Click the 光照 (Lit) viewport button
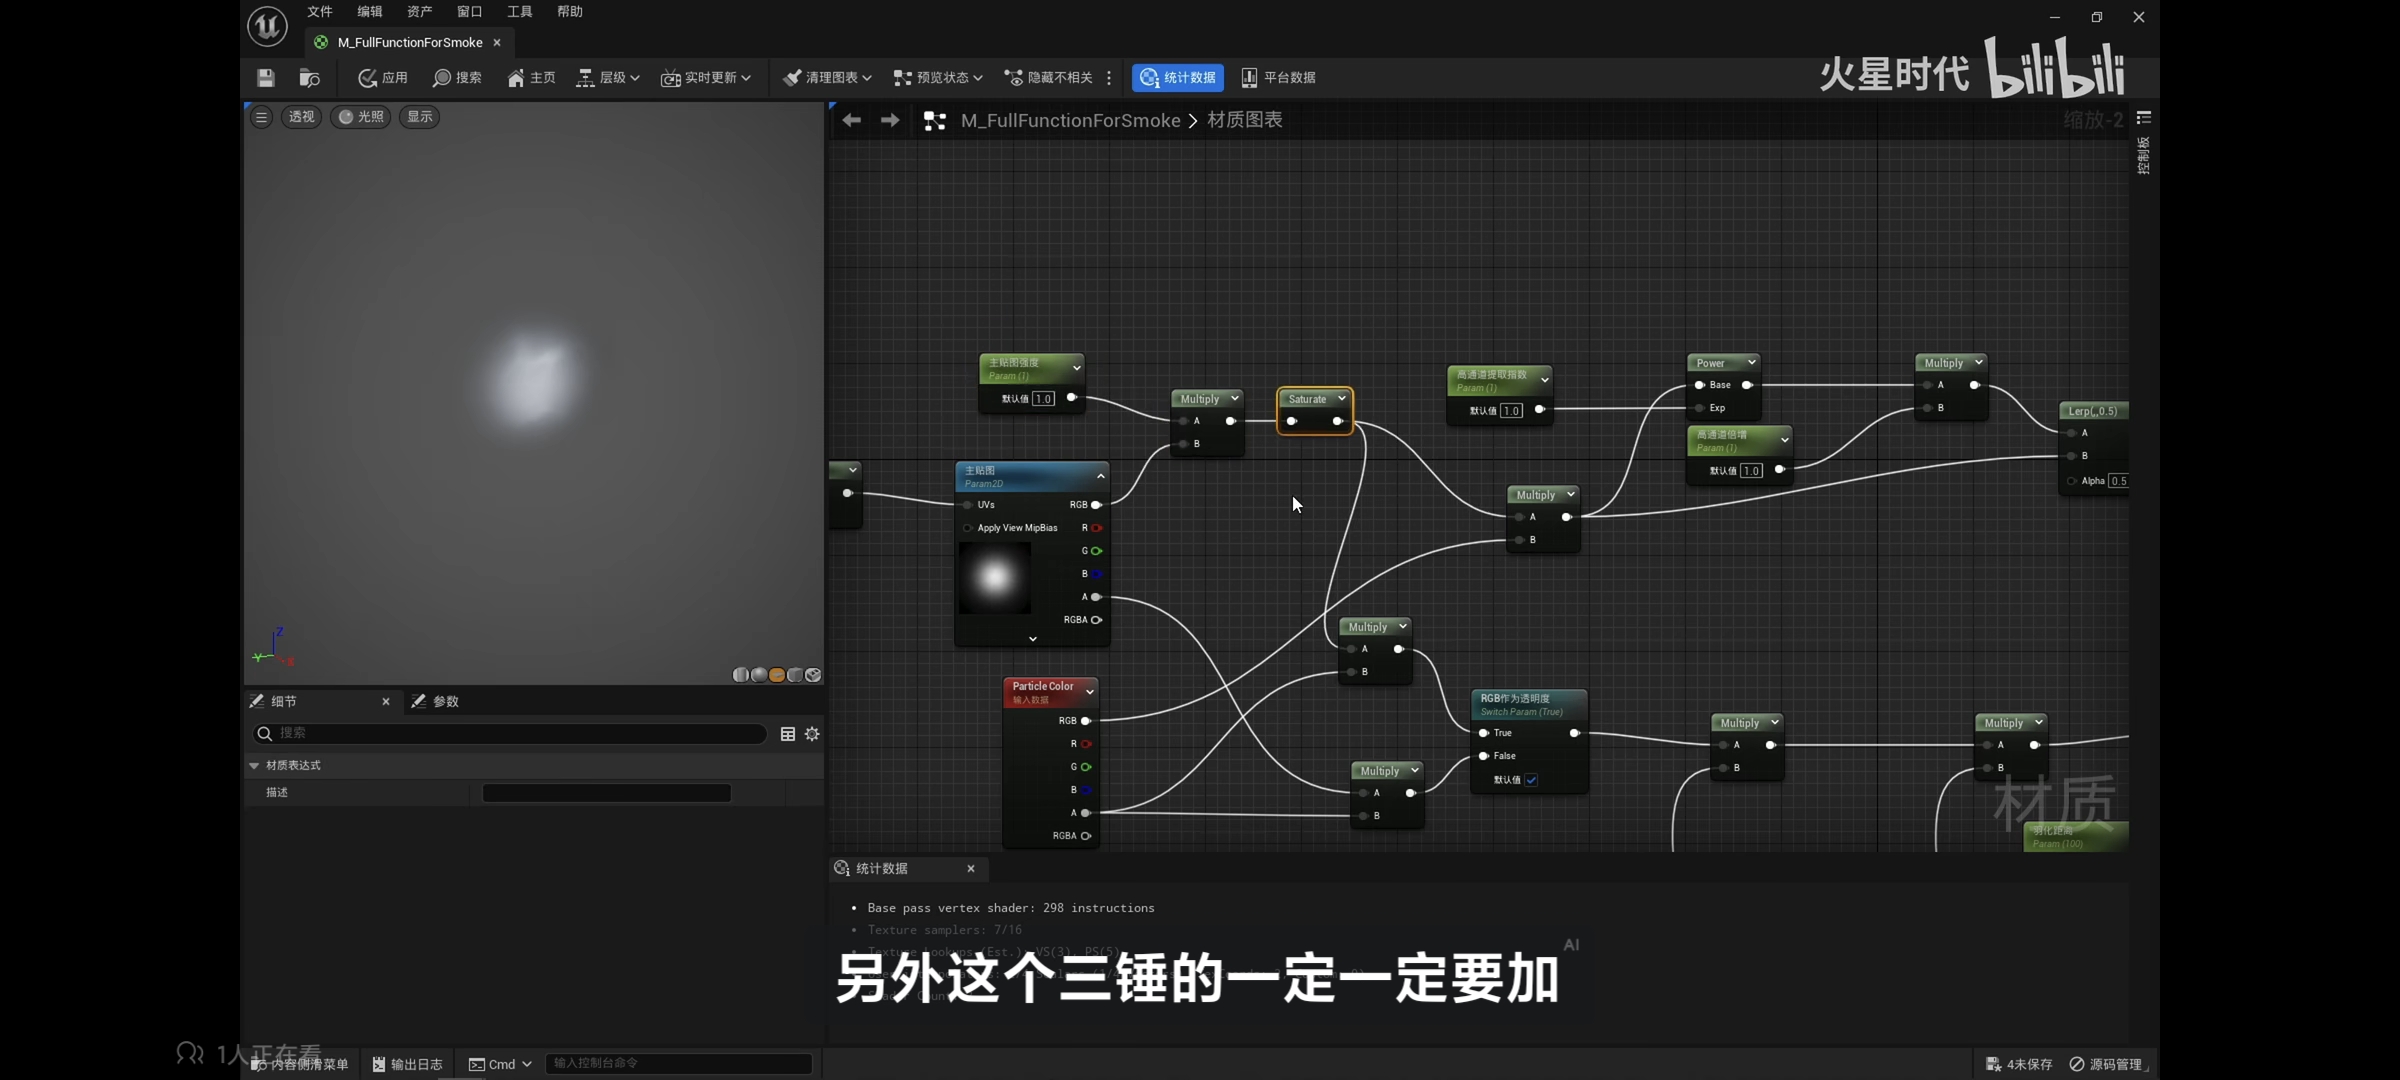The image size is (2400, 1080). pos(360,117)
